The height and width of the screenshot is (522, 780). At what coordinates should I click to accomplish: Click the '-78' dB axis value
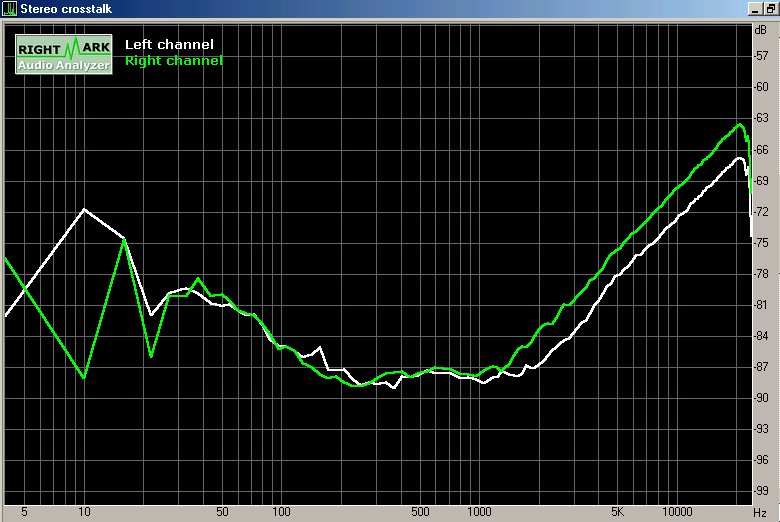[x=761, y=274]
